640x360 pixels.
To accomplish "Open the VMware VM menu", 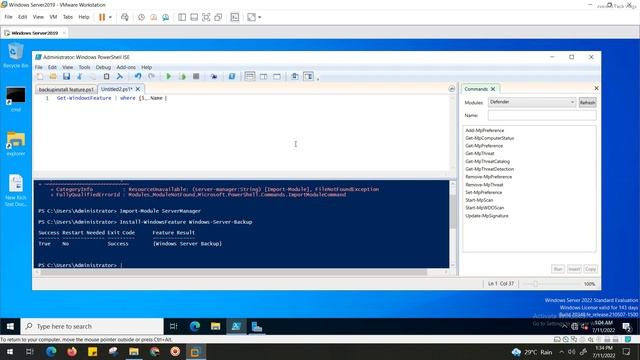I will (x=53, y=17).
